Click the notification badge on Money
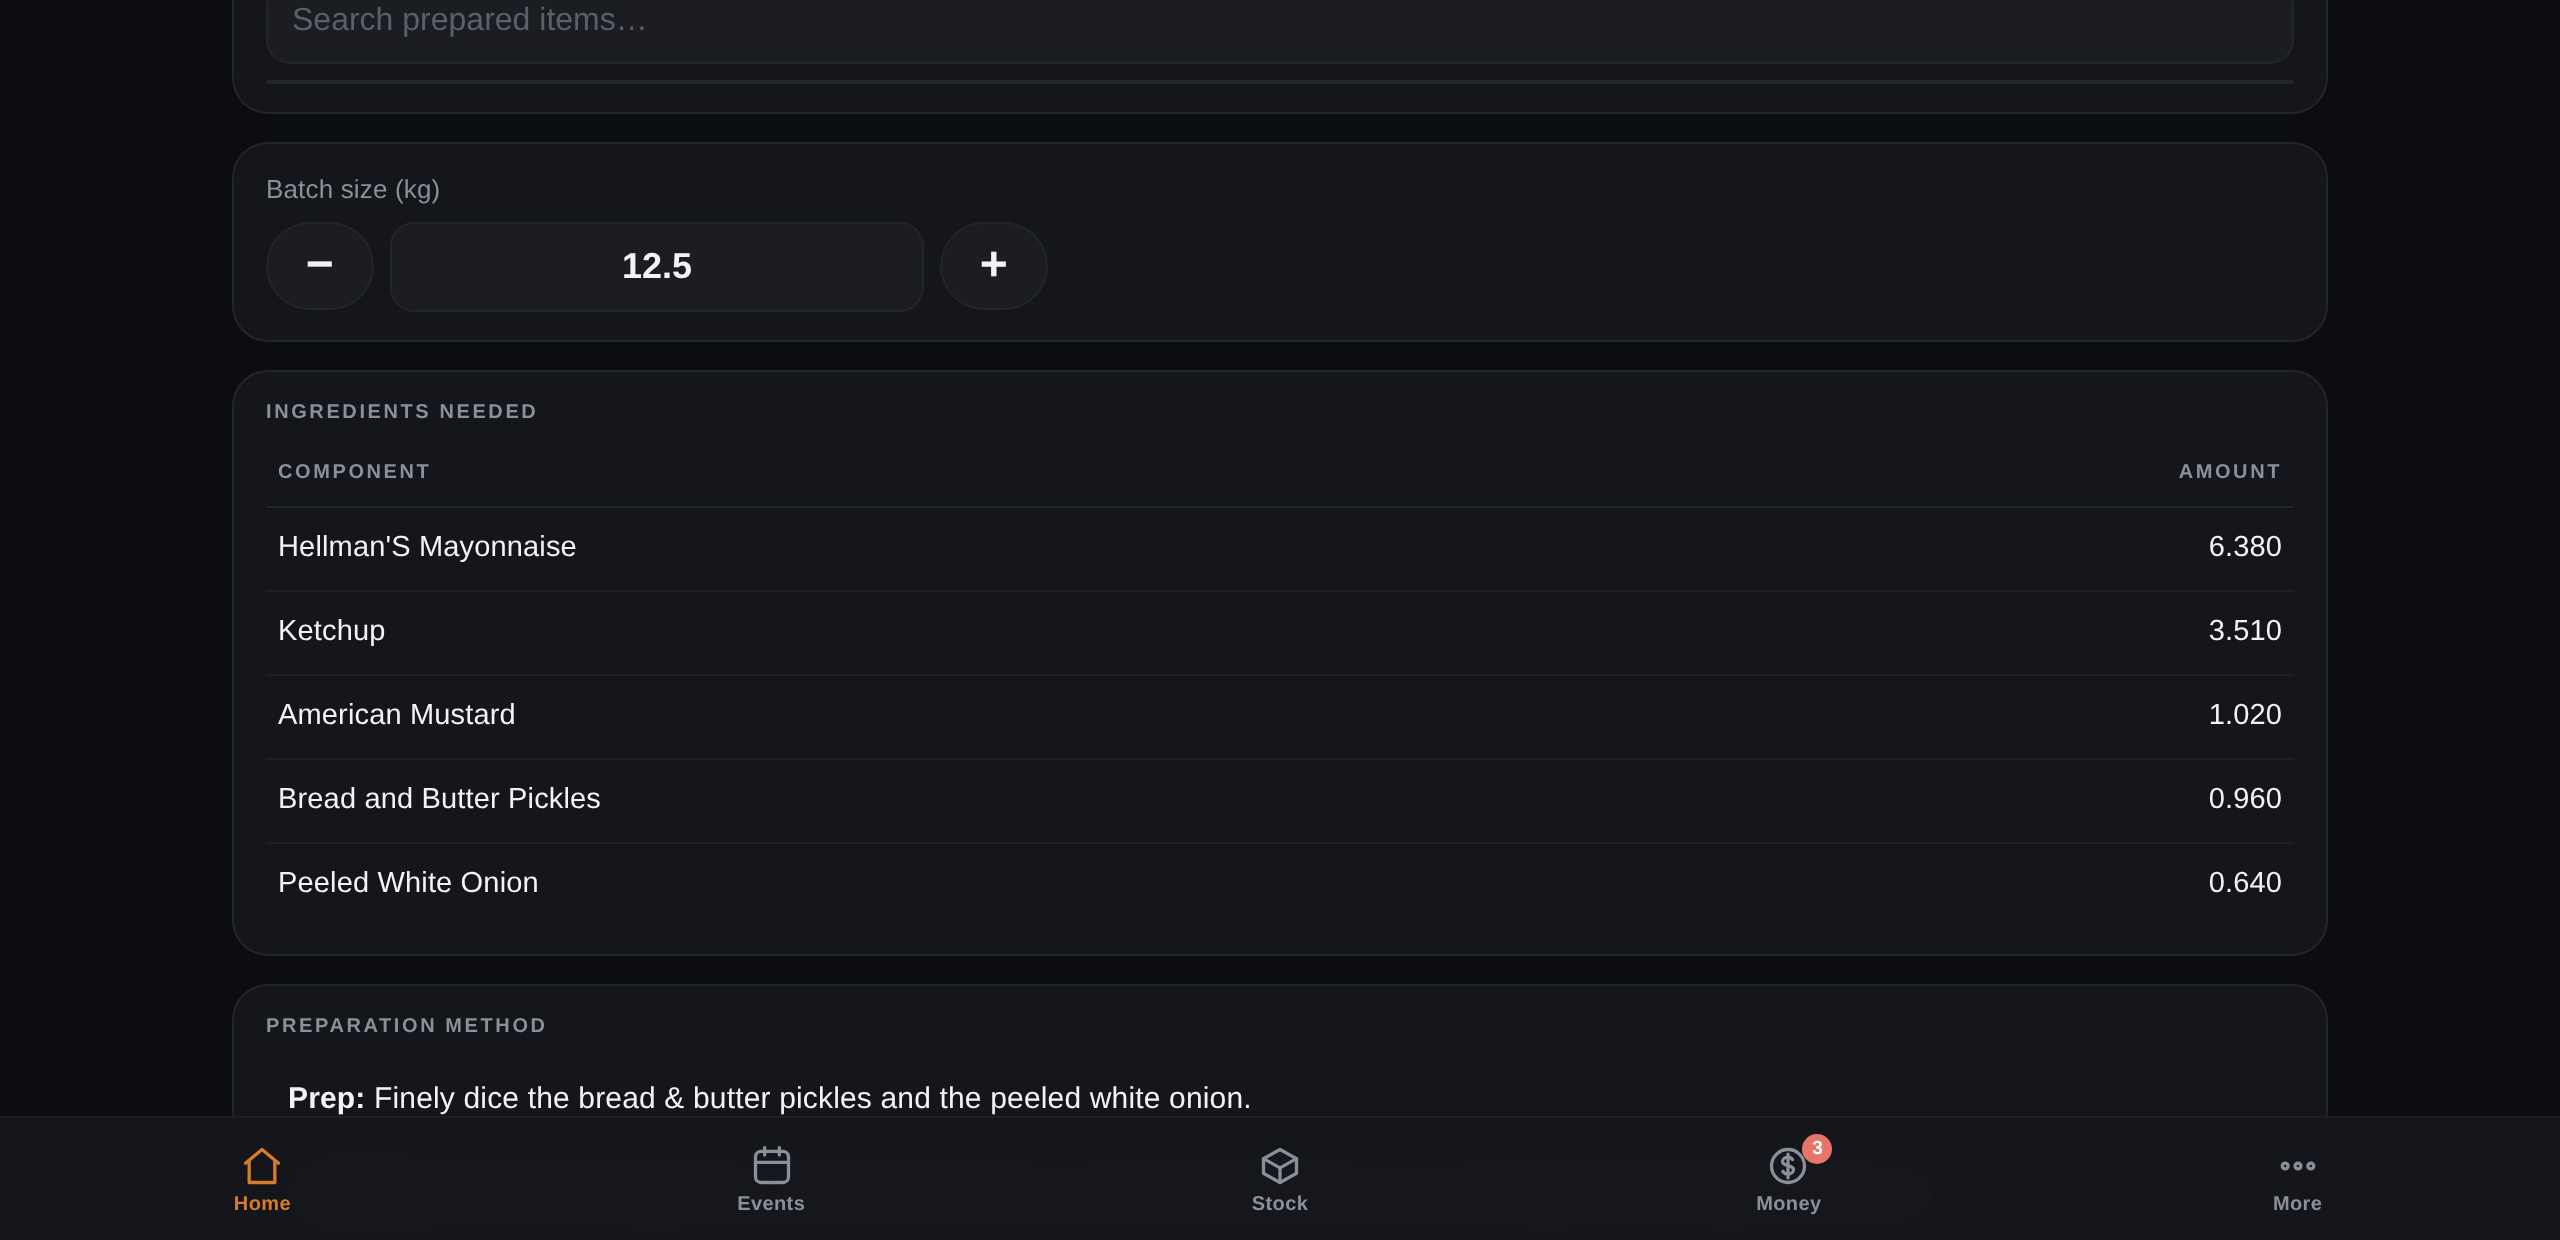The width and height of the screenshot is (2560, 1240). point(1817,1148)
